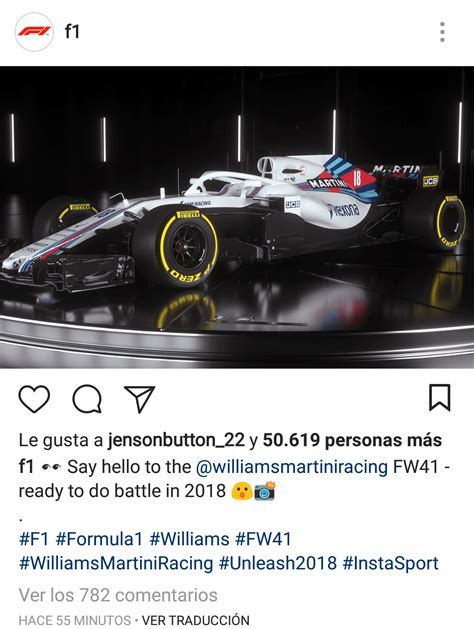The height and width of the screenshot is (629, 474).
Task: Open the #WilliamsMartiniRacing hashtag
Action: click(x=116, y=563)
